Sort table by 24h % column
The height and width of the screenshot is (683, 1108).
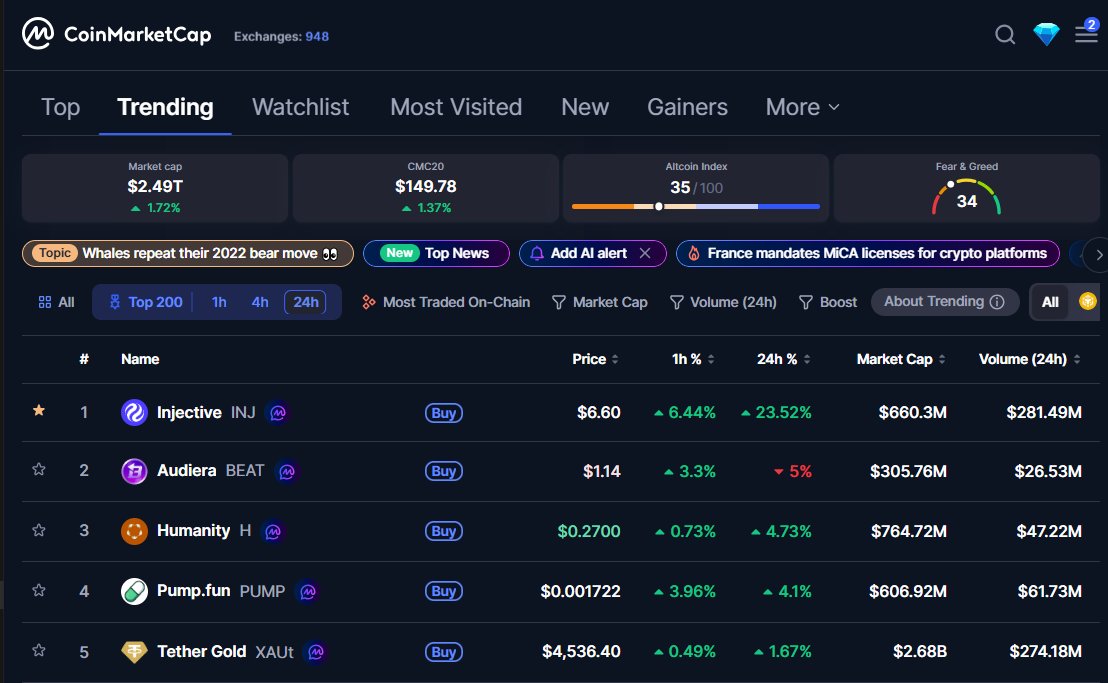click(784, 360)
